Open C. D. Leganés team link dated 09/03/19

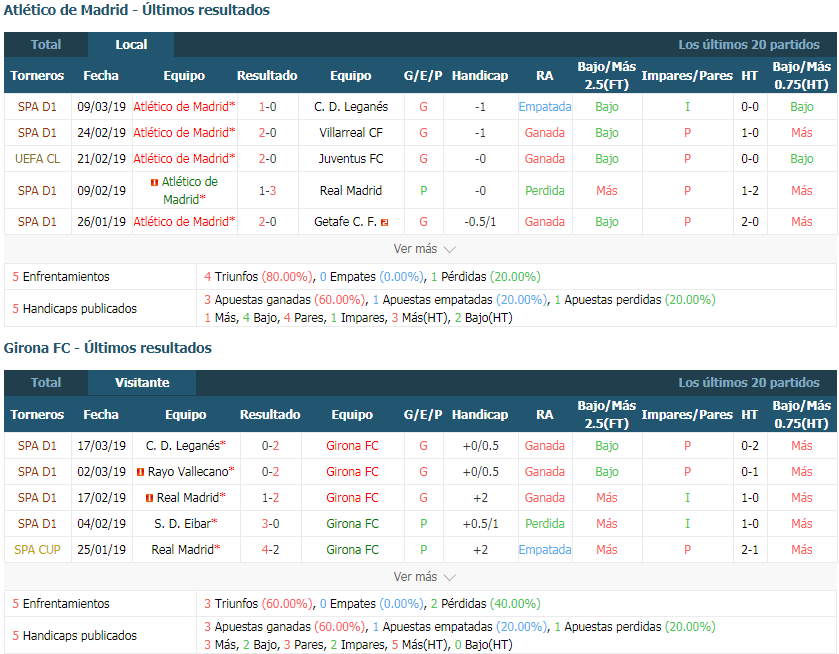(x=351, y=107)
